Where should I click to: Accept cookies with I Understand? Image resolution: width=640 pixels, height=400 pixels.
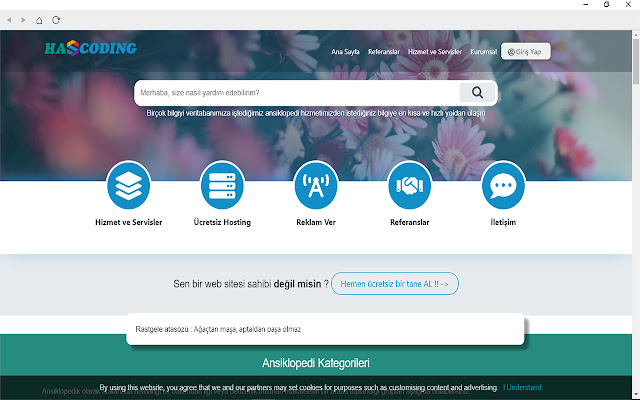tap(522, 387)
